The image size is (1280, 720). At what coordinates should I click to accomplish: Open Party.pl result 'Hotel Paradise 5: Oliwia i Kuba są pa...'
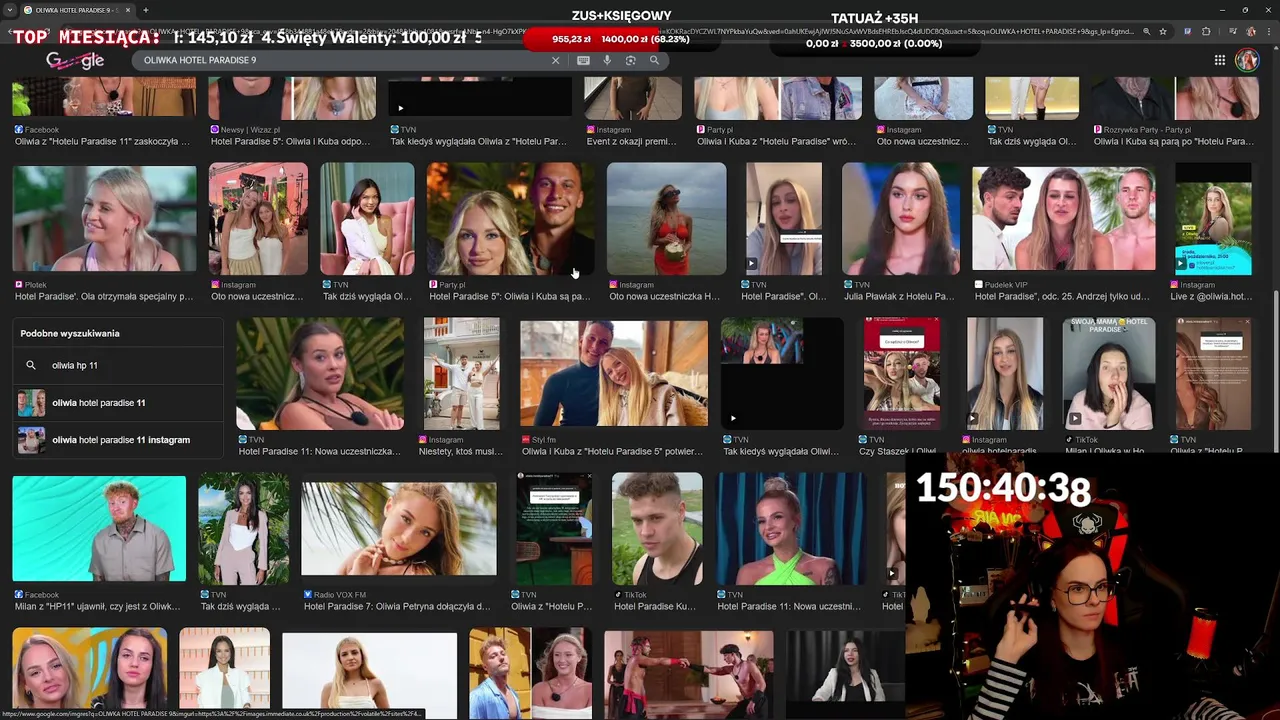[510, 296]
